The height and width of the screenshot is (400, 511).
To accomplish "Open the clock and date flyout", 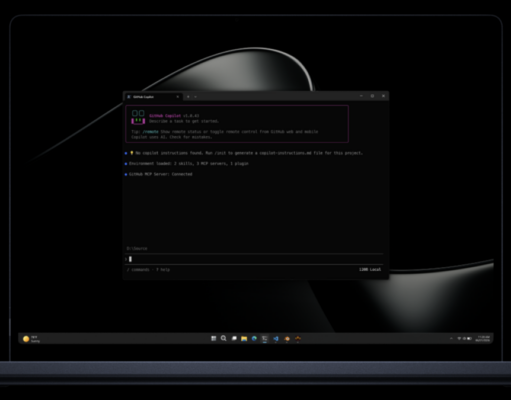I will 483,339.
